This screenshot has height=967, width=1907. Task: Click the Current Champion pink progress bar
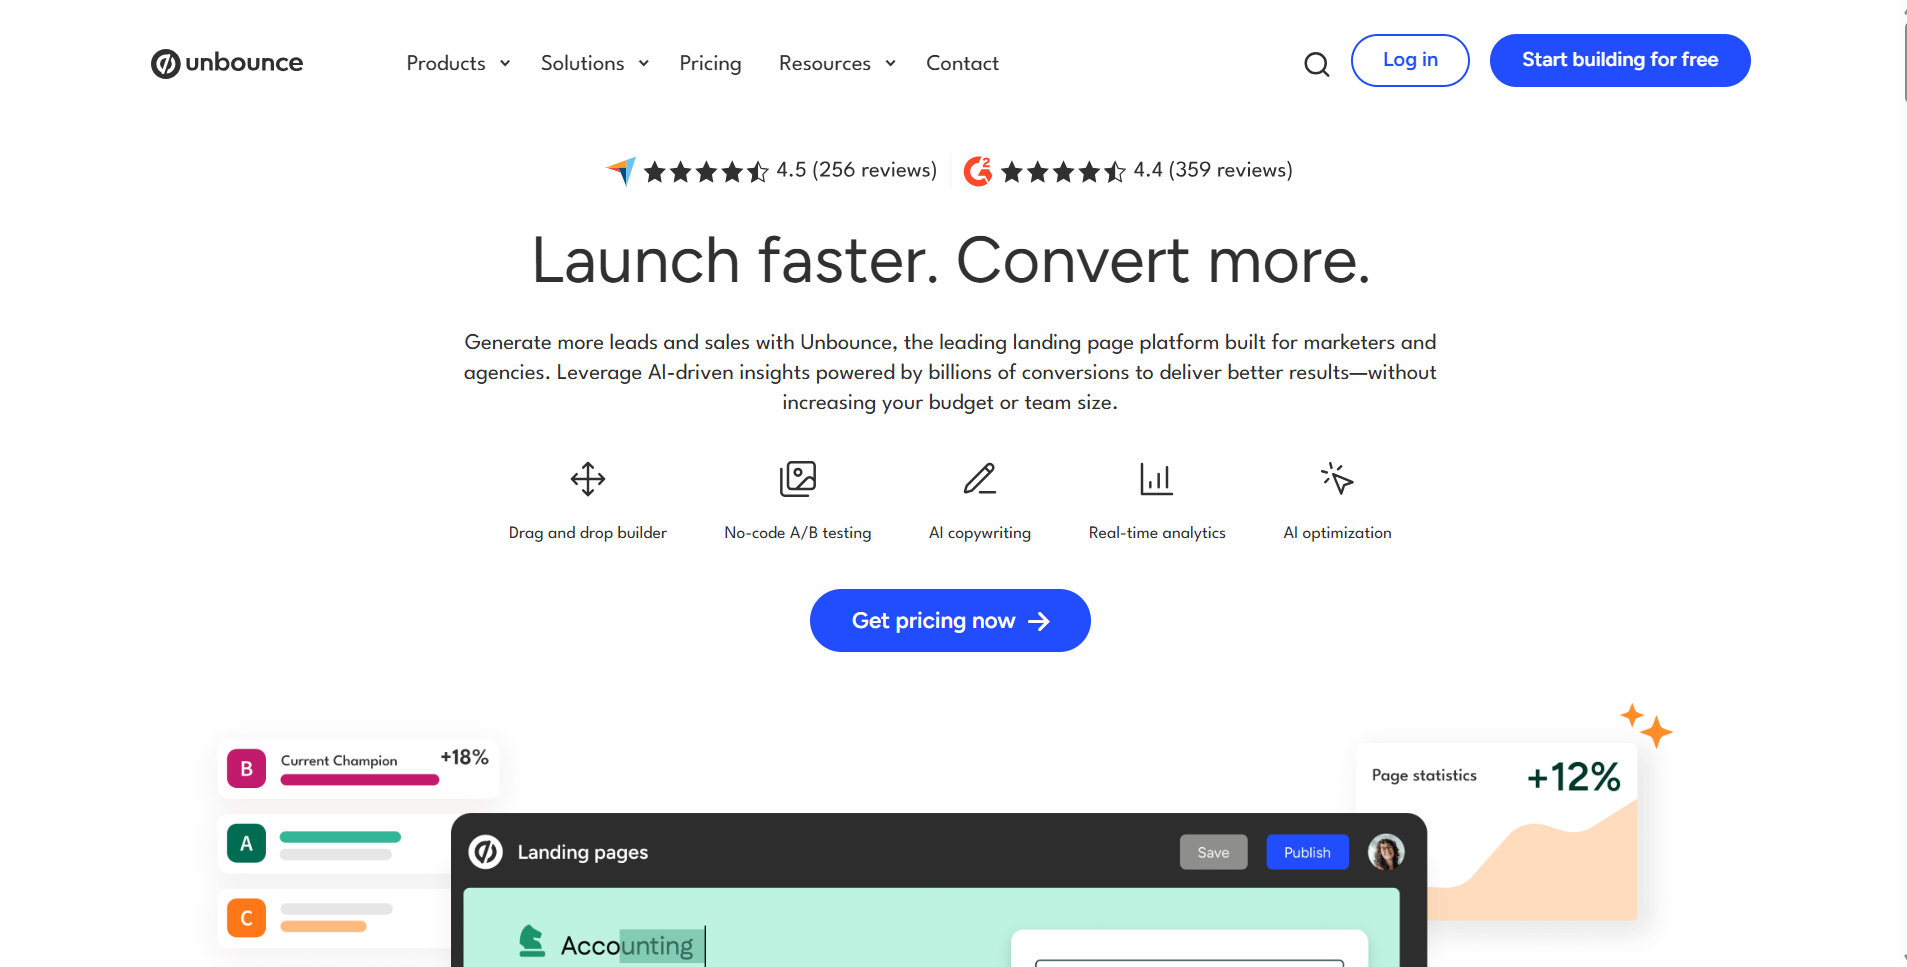[360, 780]
